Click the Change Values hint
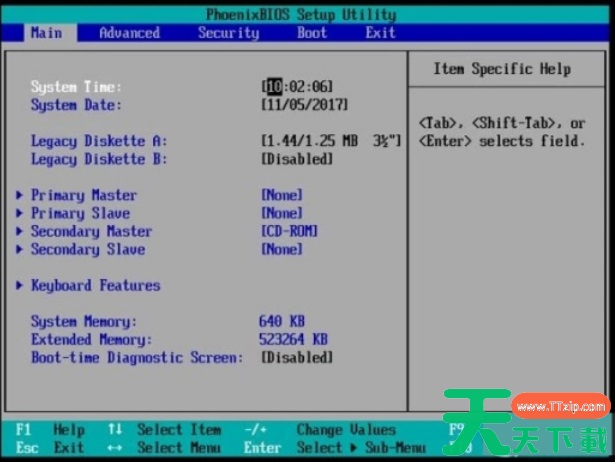Screen dimensions: 615x462 coord(346,430)
